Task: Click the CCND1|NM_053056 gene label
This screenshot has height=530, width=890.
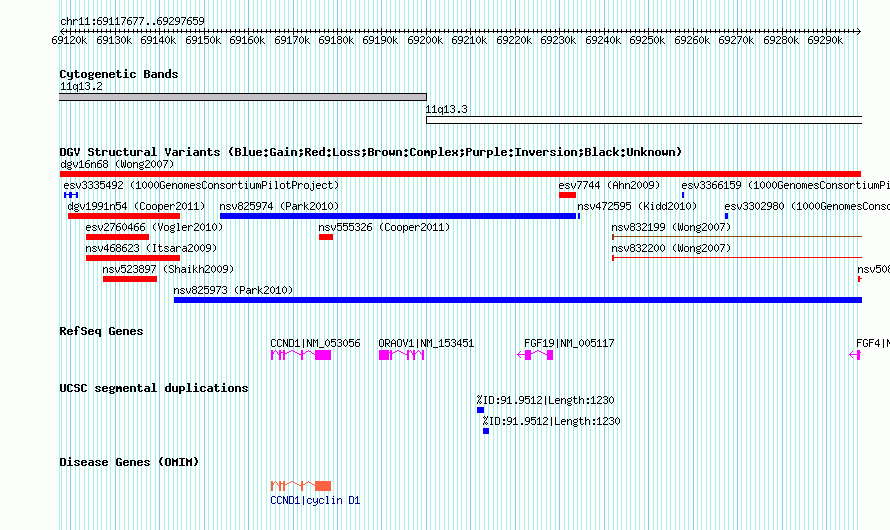Action: (315, 343)
